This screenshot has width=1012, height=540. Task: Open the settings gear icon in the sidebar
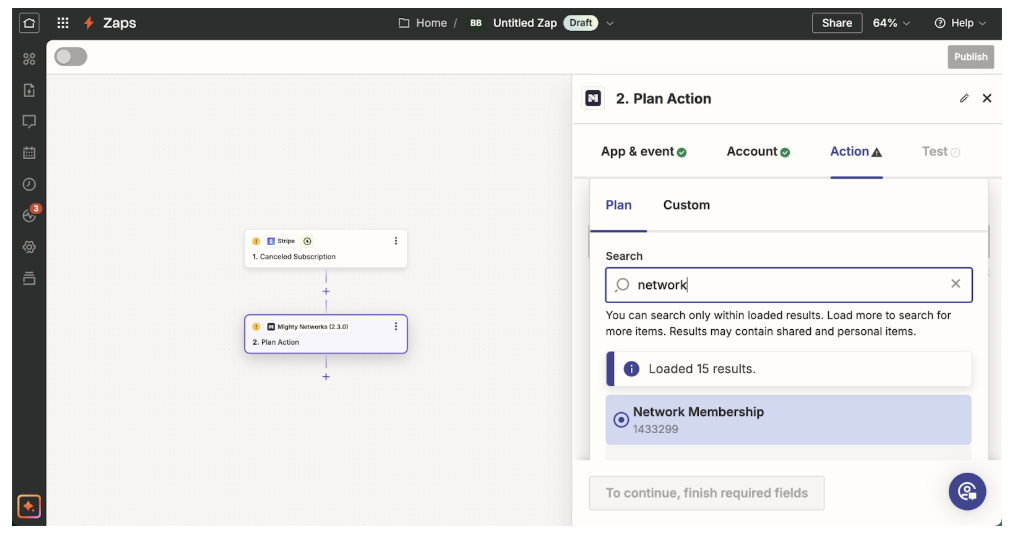[29, 247]
